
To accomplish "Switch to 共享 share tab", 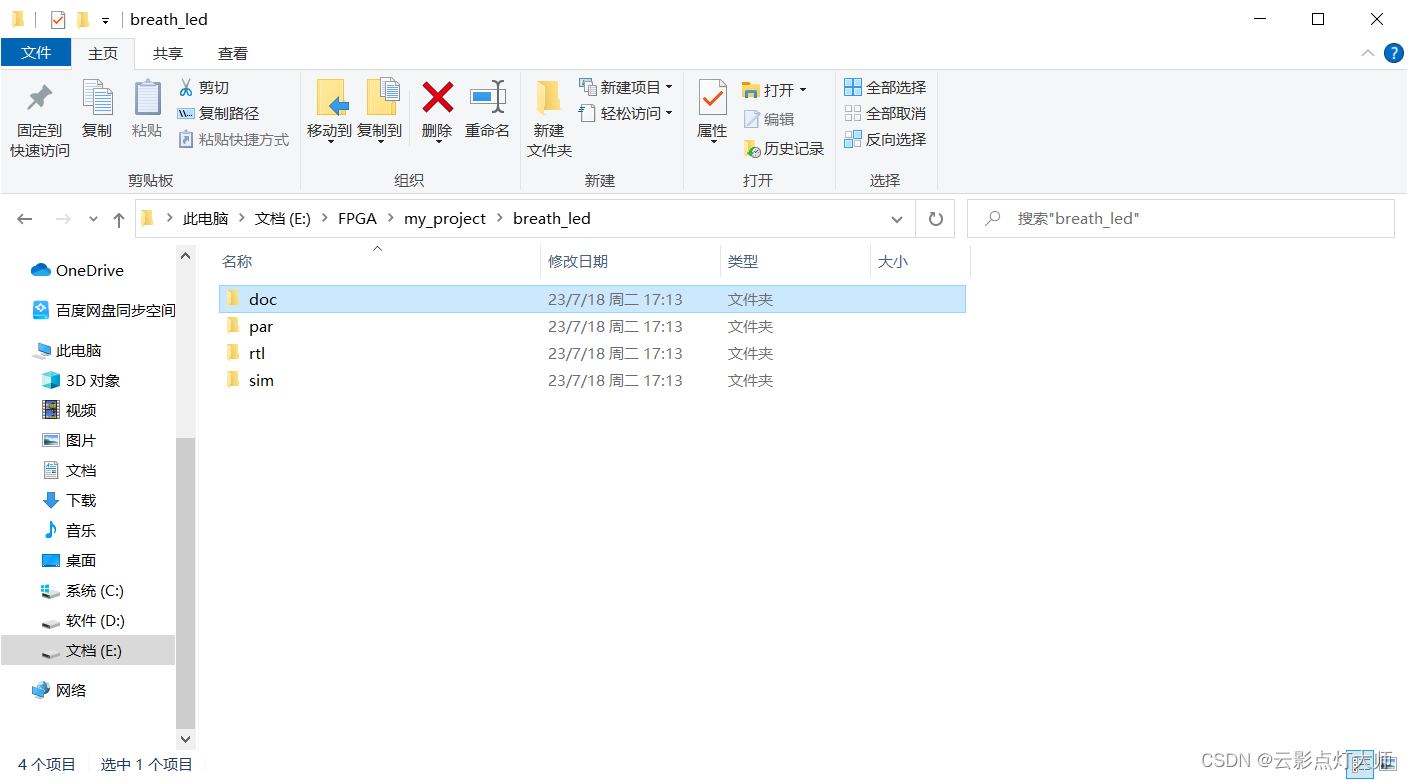I will 168,54.
